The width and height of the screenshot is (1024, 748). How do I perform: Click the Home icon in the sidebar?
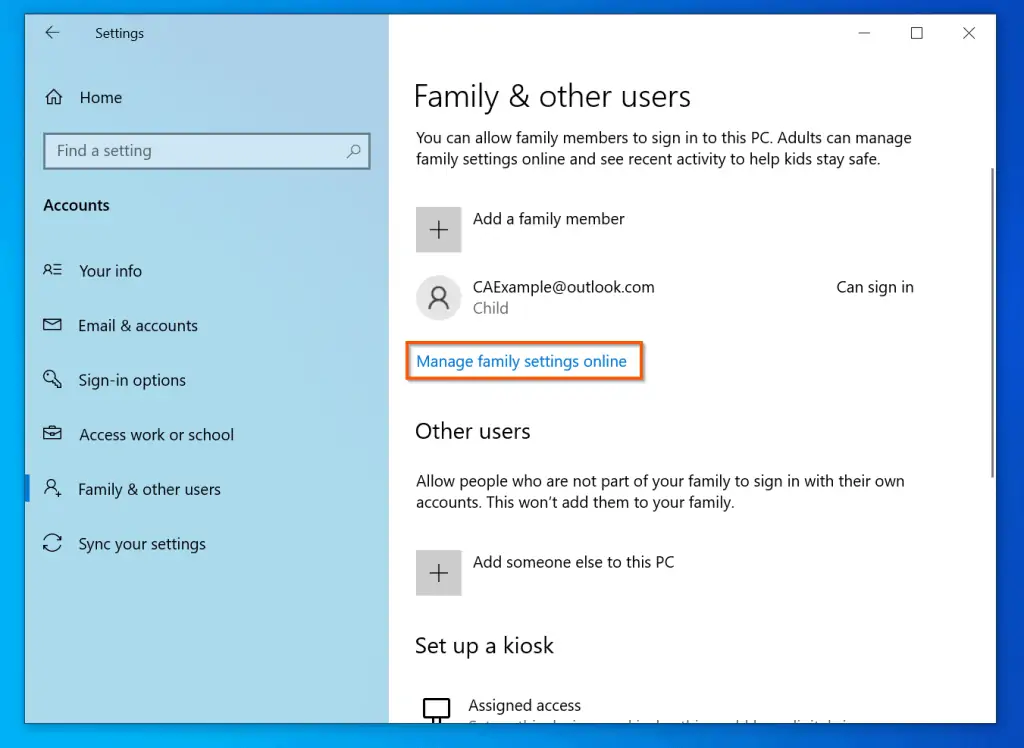point(54,97)
